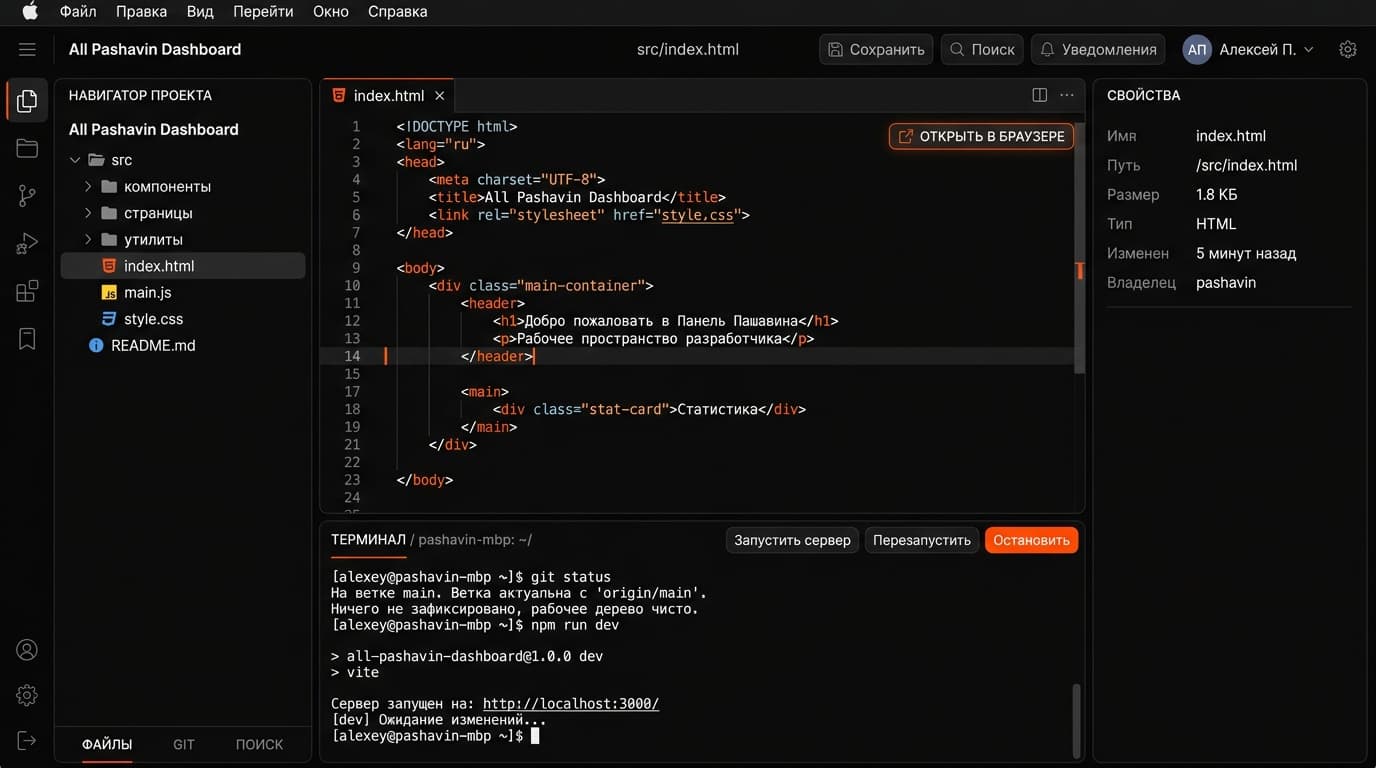
Task: Collapse the src folder in the project navigator
Action: click(x=75, y=159)
